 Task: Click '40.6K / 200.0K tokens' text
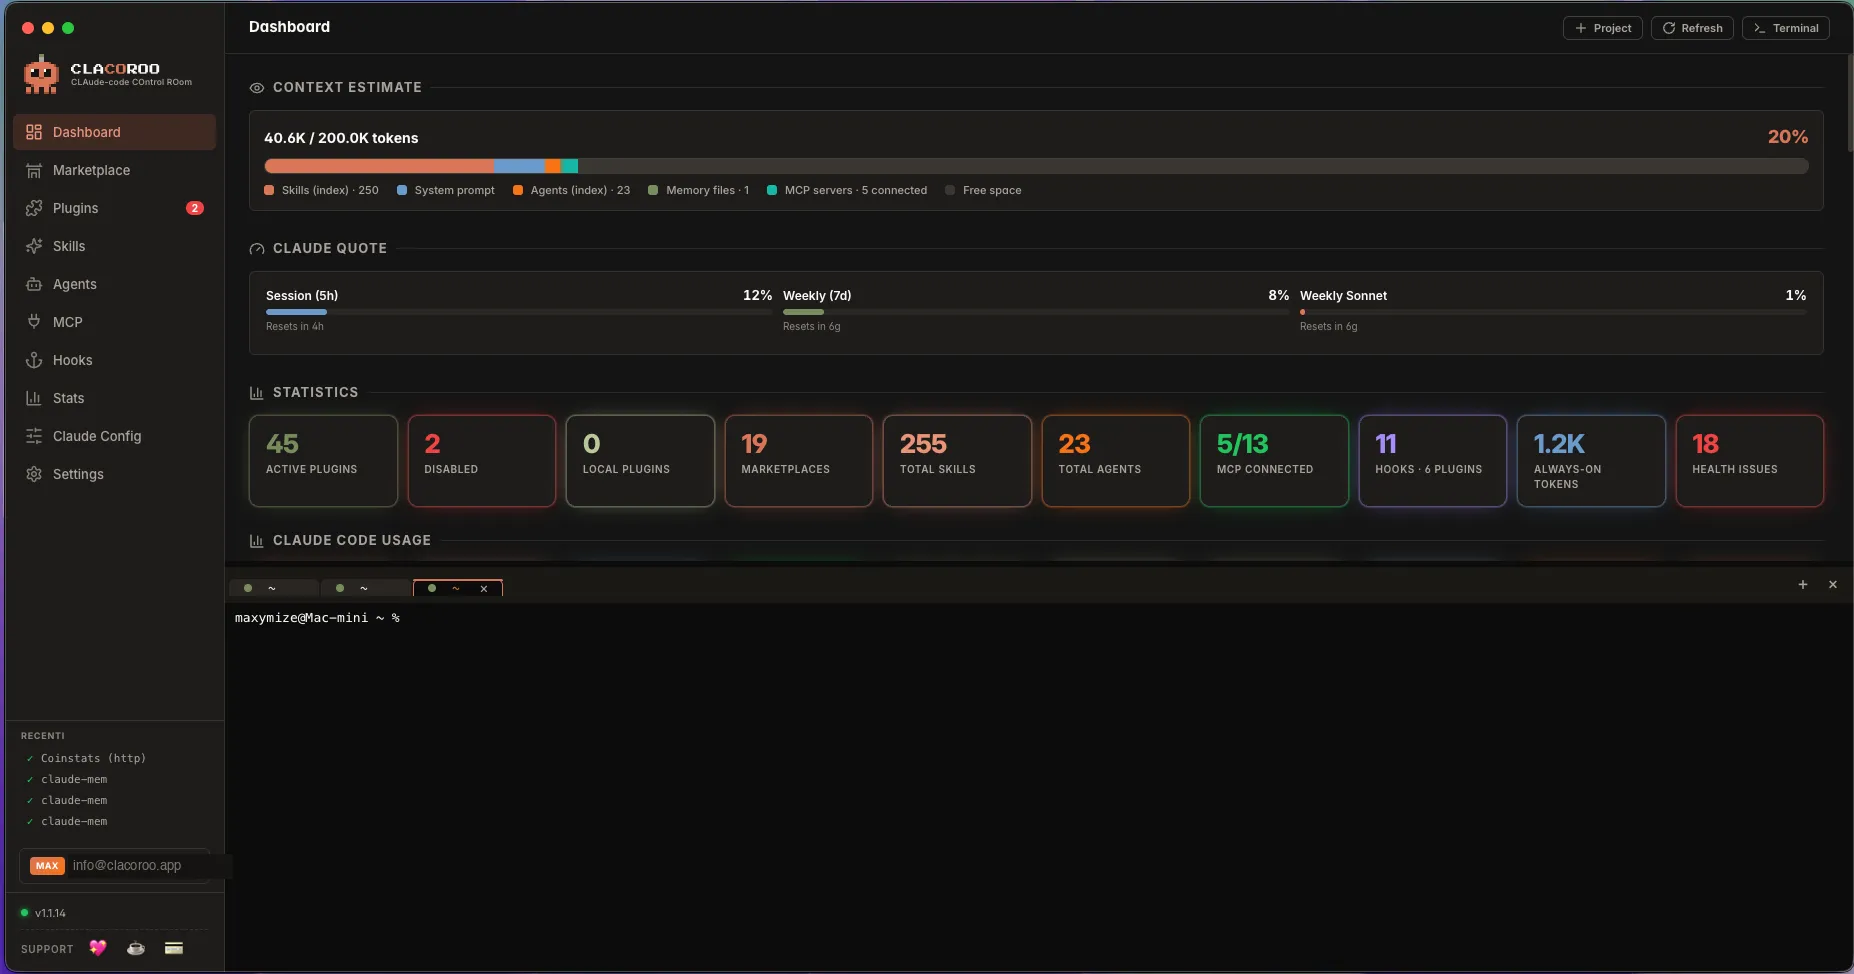341,138
